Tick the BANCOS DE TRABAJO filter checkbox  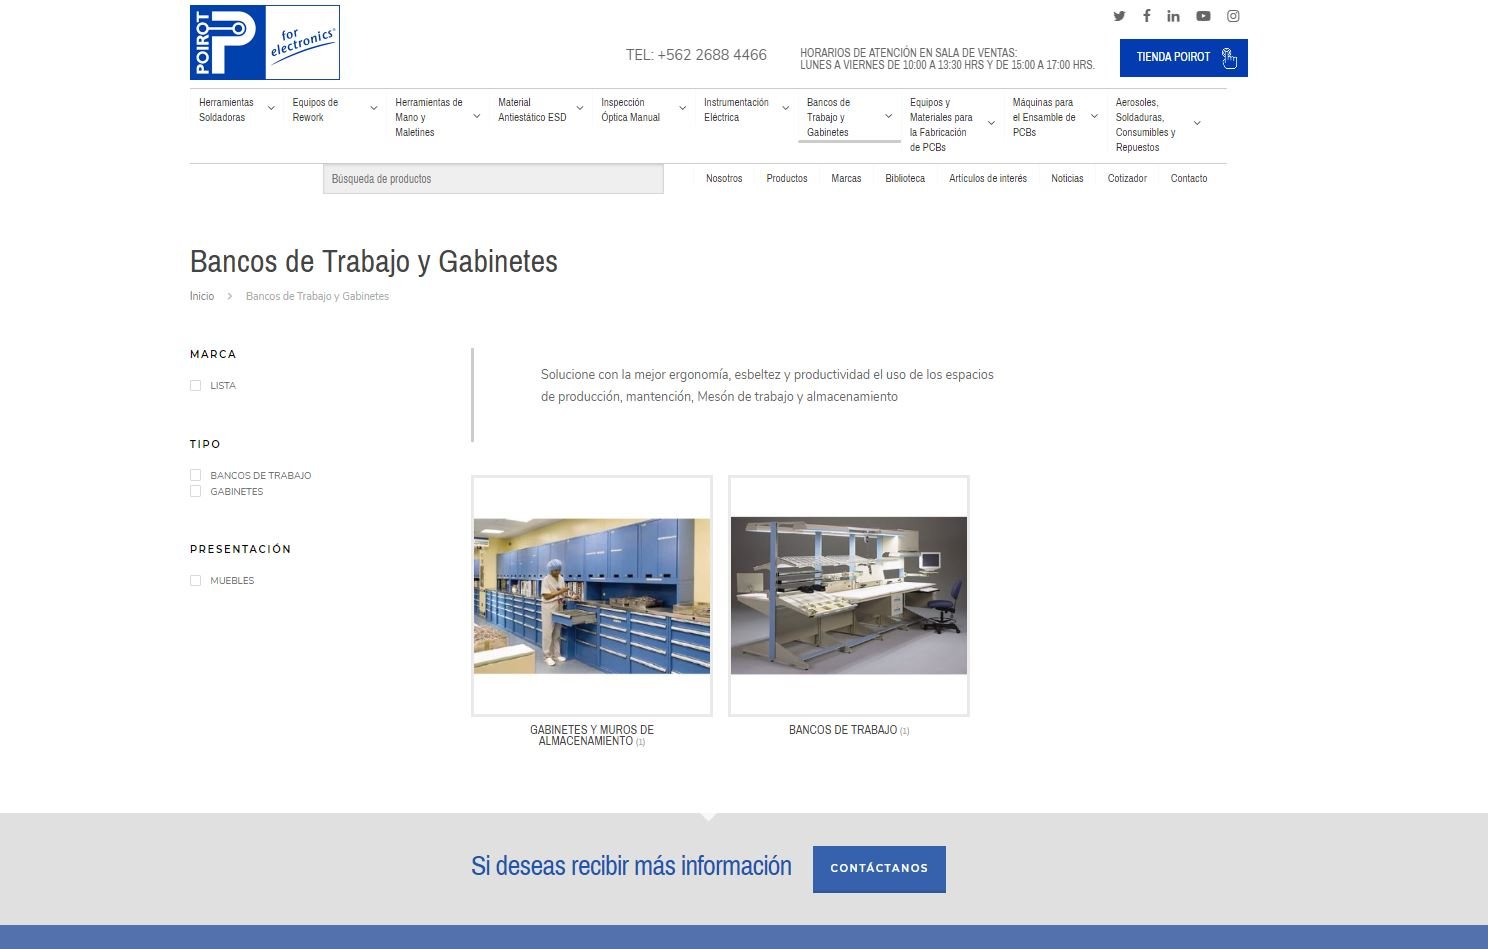pos(196,475)
